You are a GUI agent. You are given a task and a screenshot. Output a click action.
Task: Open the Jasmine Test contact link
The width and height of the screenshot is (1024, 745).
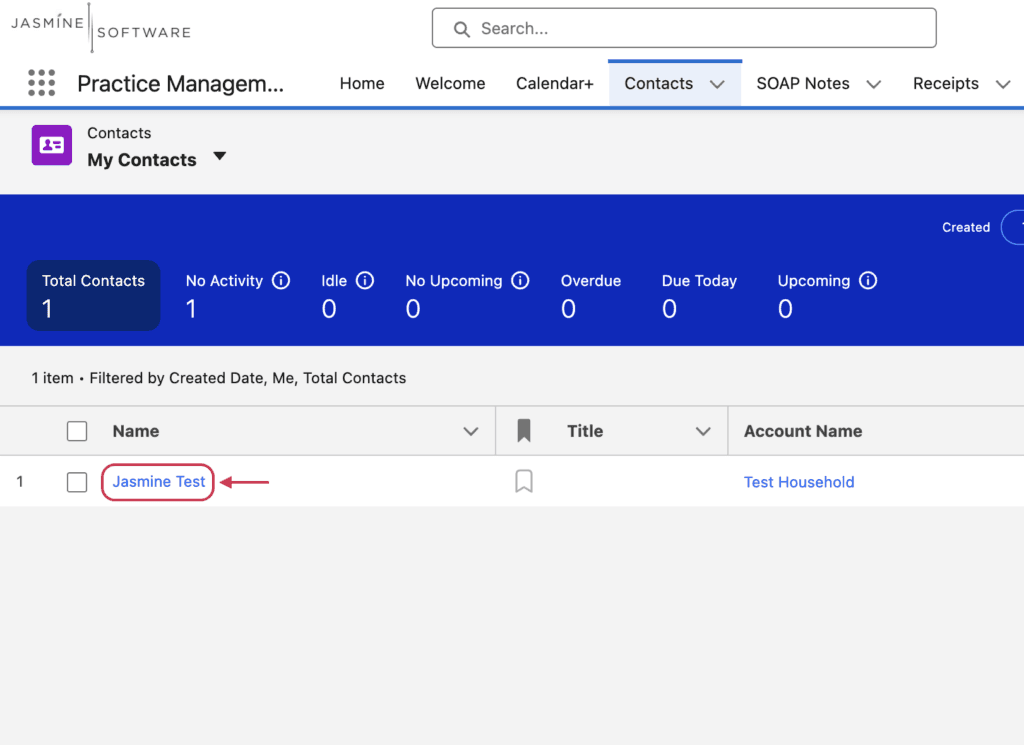(x=159, y=482)
